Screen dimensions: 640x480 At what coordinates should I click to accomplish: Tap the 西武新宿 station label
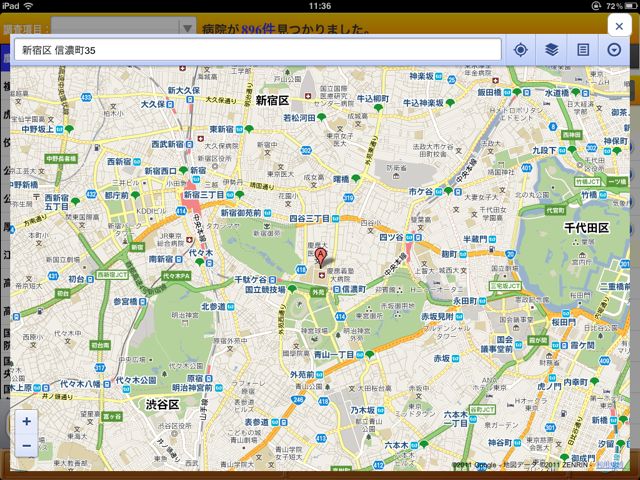pos(167,144)
